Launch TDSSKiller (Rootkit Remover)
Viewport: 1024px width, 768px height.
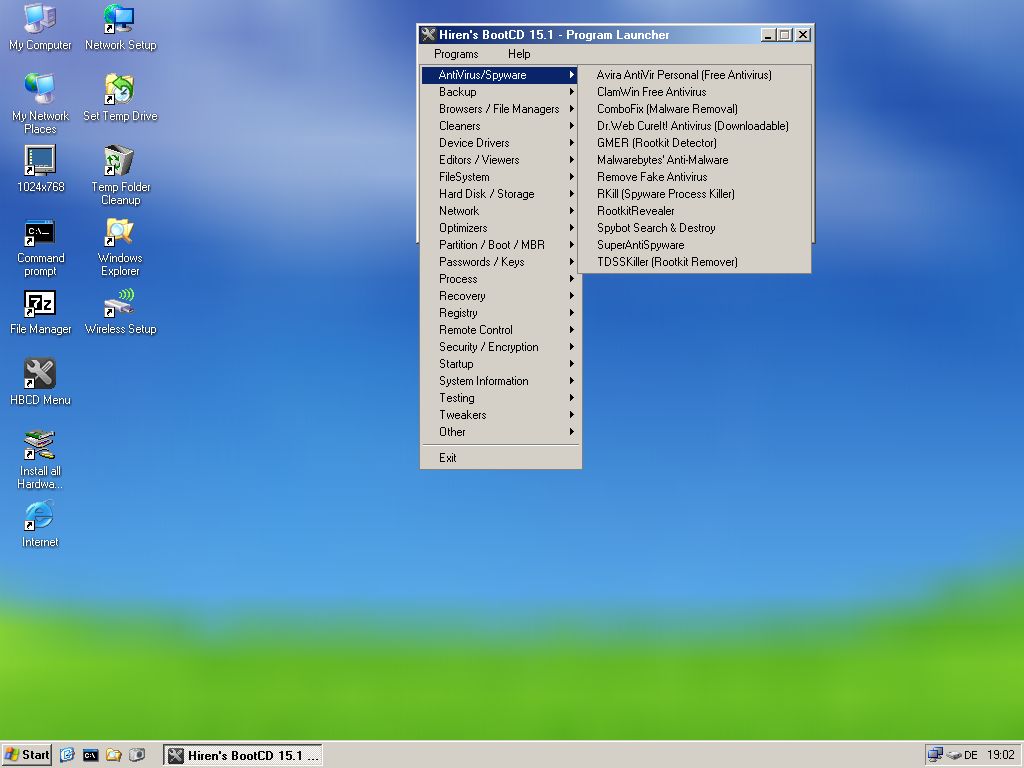click(694, 262)
